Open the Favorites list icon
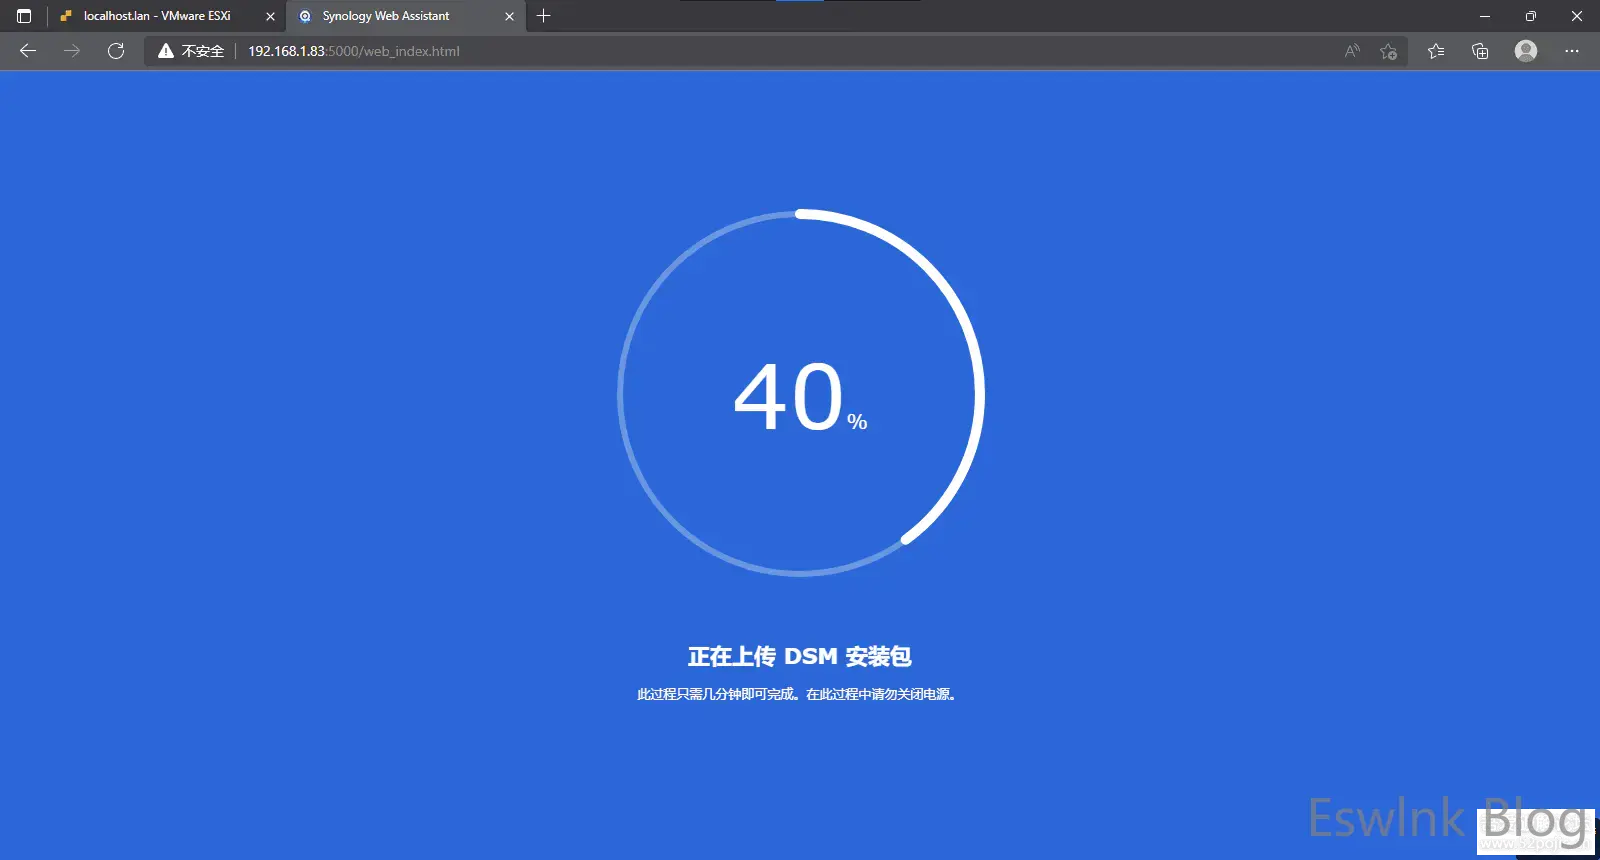 [x=1436, y=51]
